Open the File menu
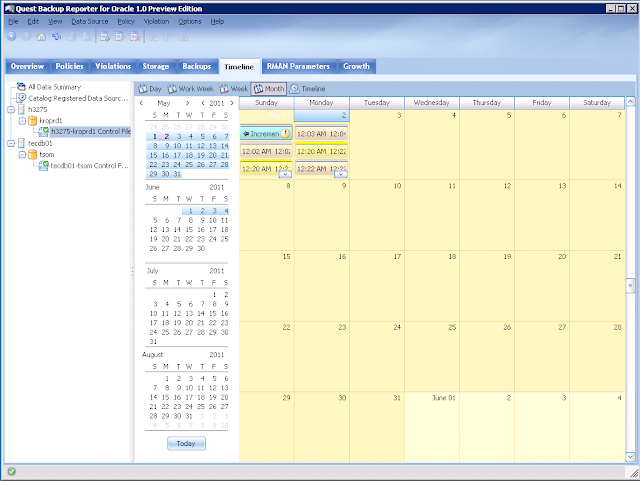The width and height of the screenshot is (640, 481). 13,21
